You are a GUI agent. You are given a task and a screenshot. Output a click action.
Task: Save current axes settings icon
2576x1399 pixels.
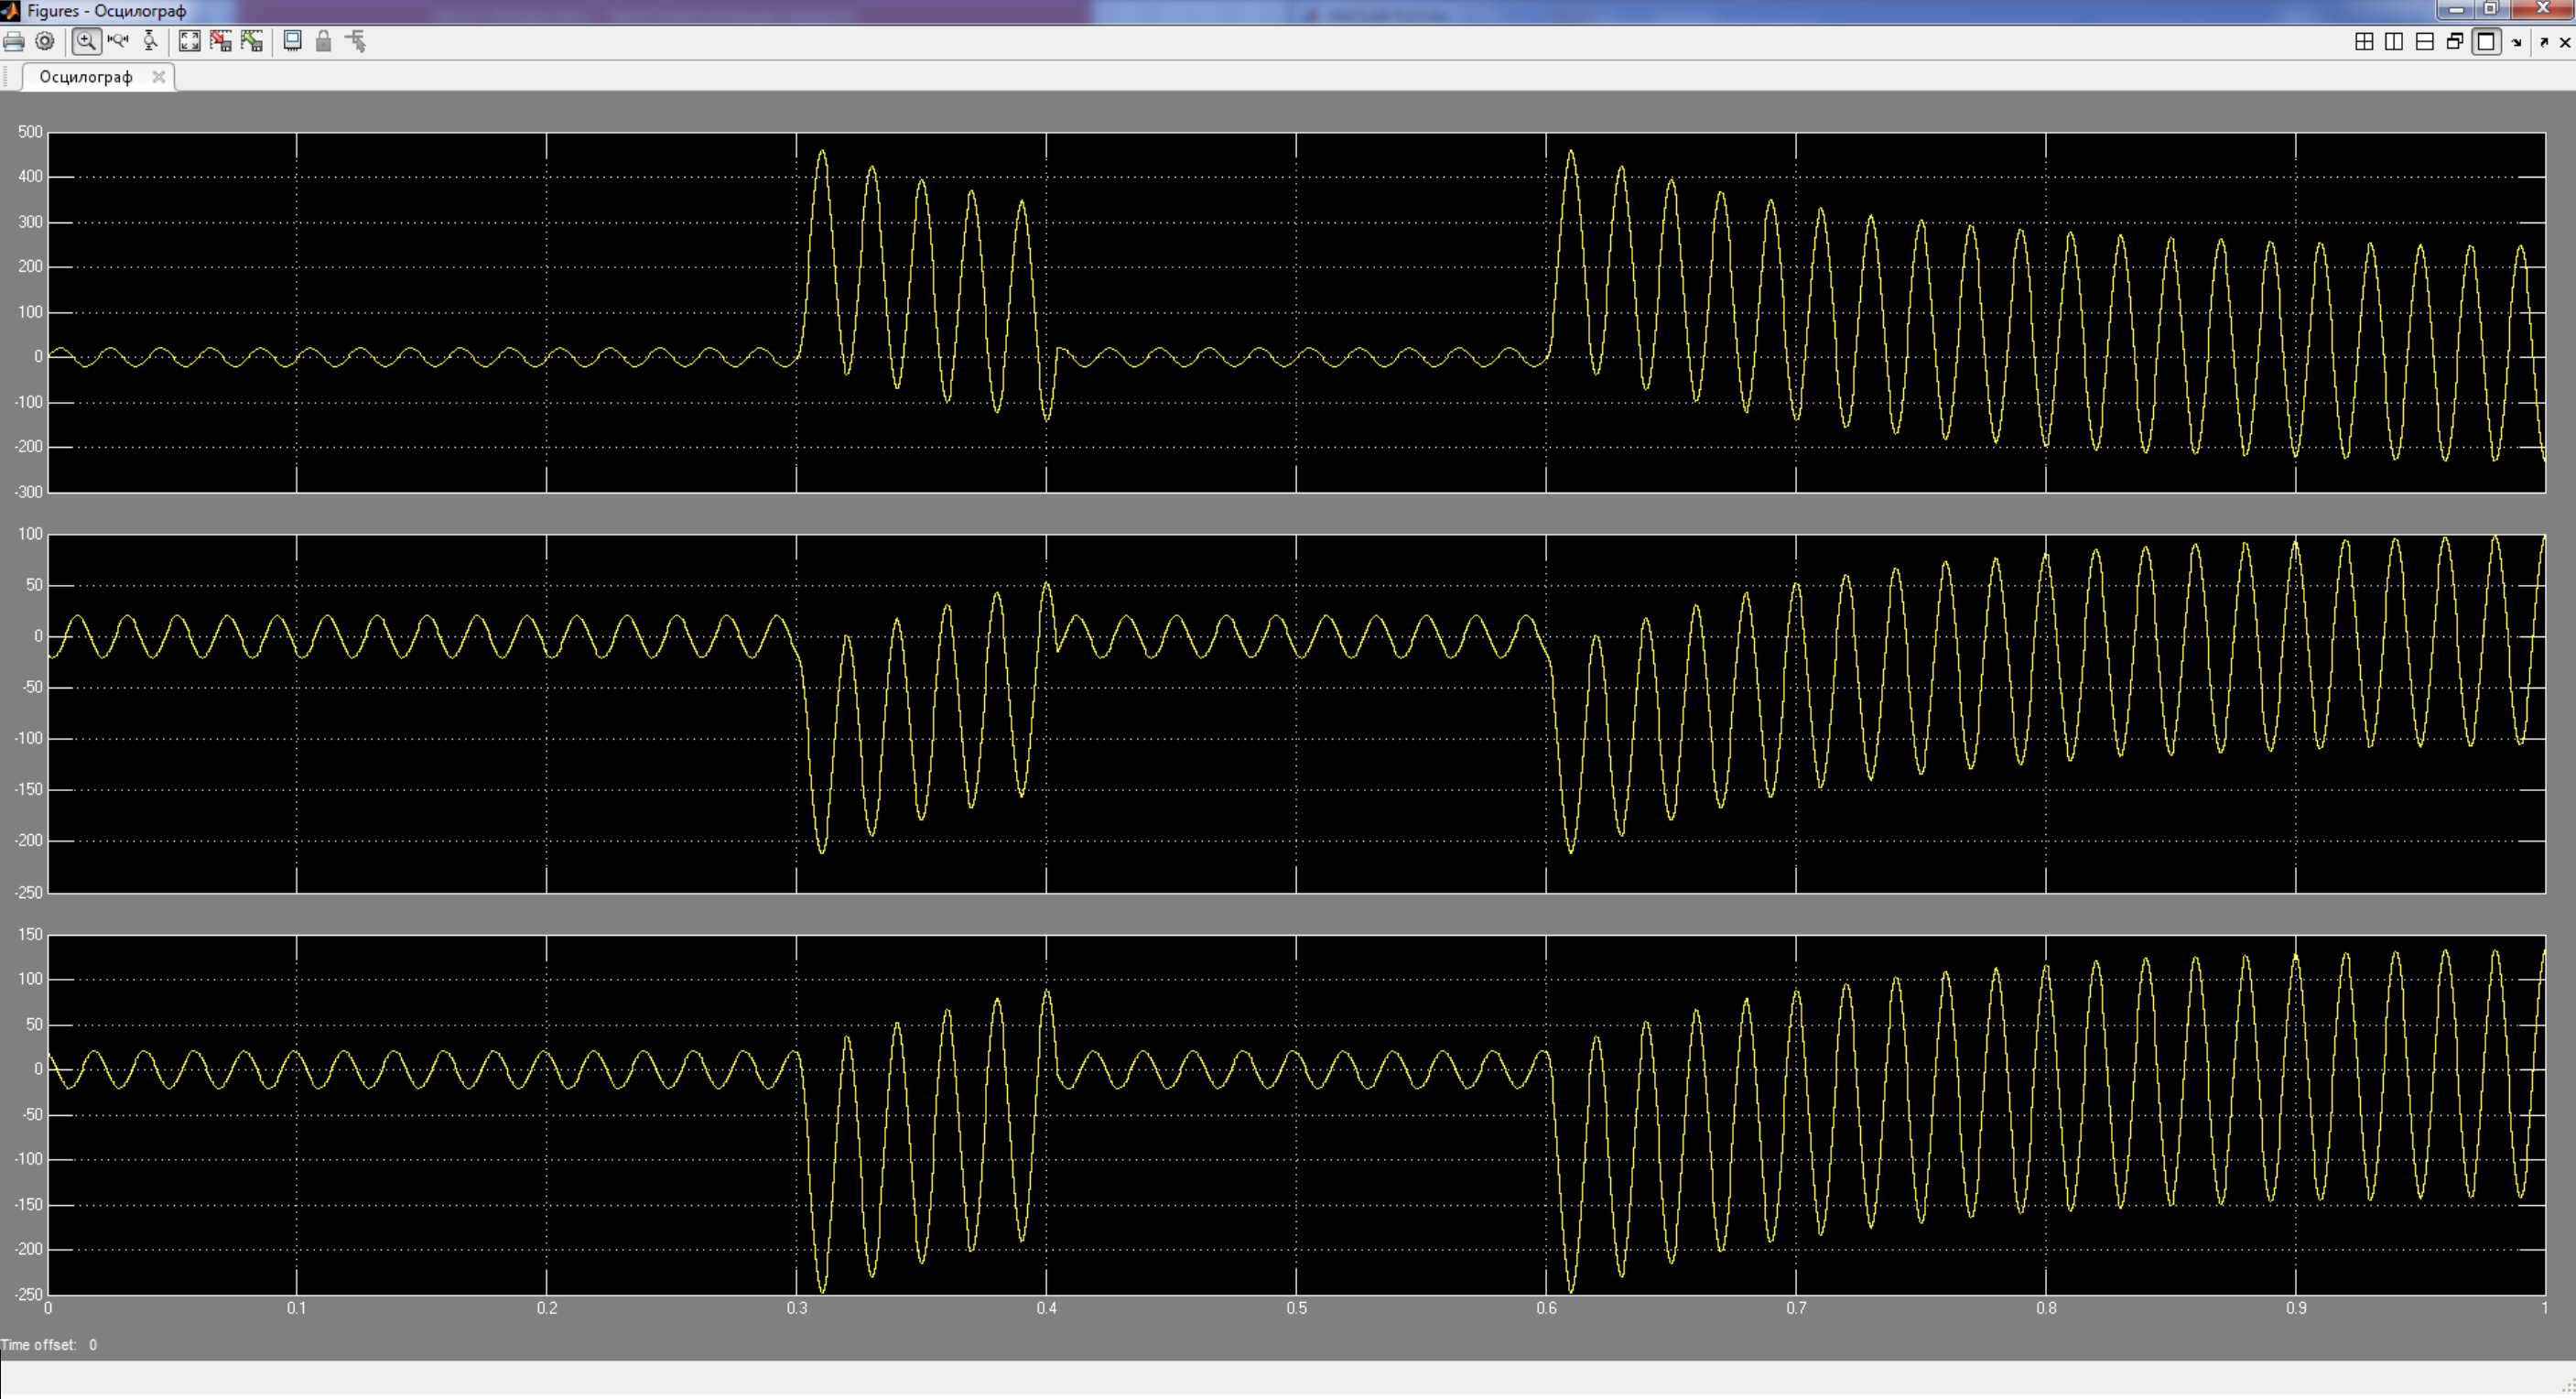[x=221, y=42]
